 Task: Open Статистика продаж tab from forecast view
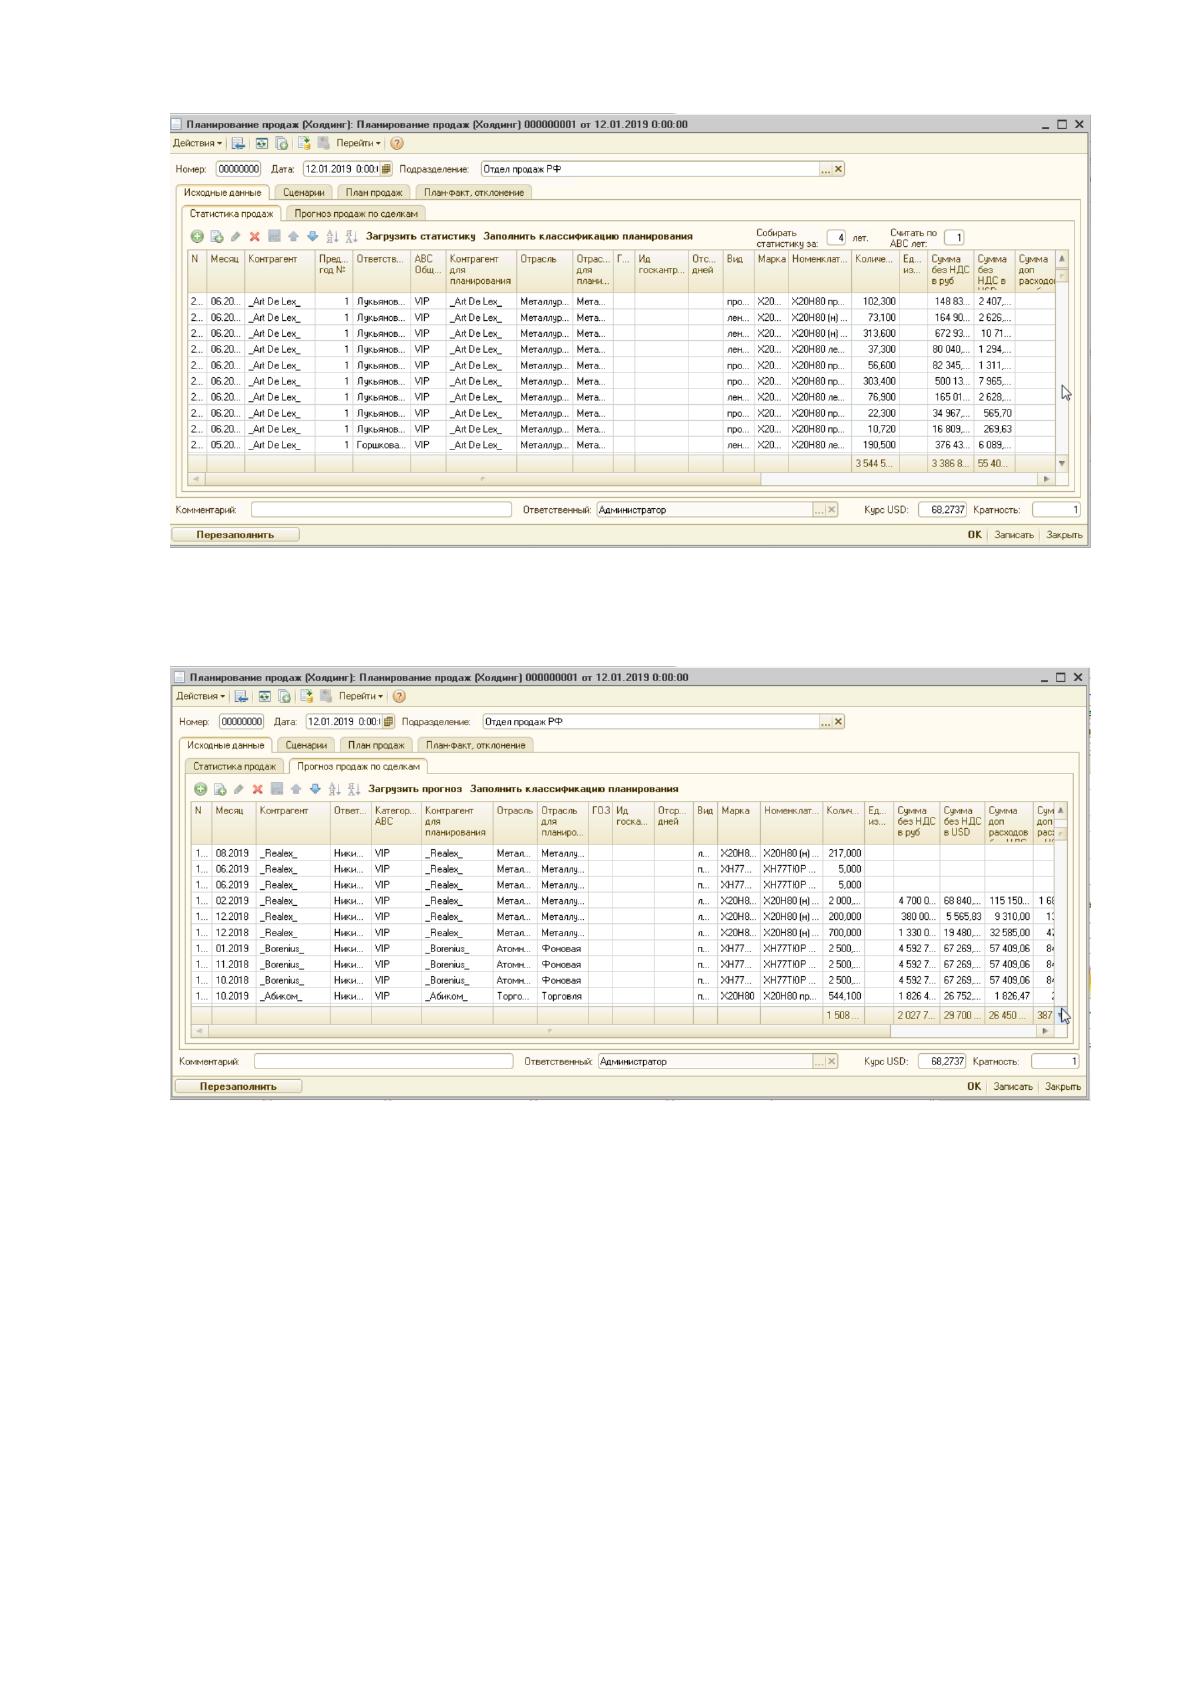(234, 767)
